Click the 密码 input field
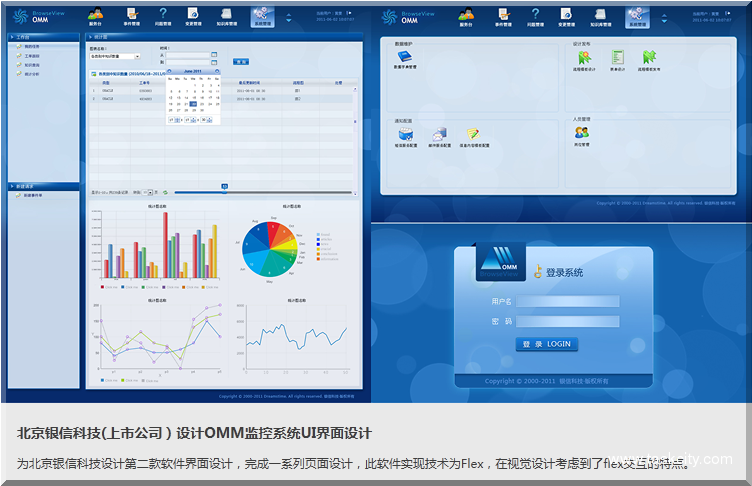 click(568, 321)
